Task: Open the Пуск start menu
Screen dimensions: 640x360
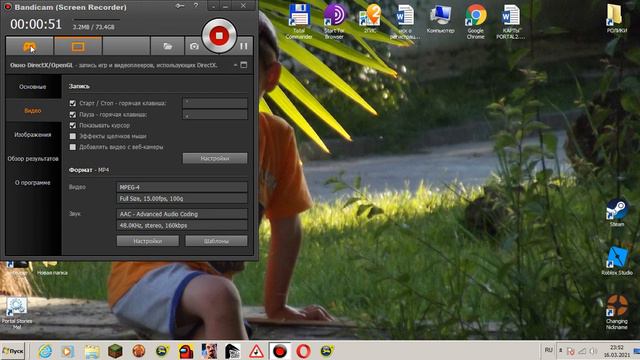Action: [13, 351]
